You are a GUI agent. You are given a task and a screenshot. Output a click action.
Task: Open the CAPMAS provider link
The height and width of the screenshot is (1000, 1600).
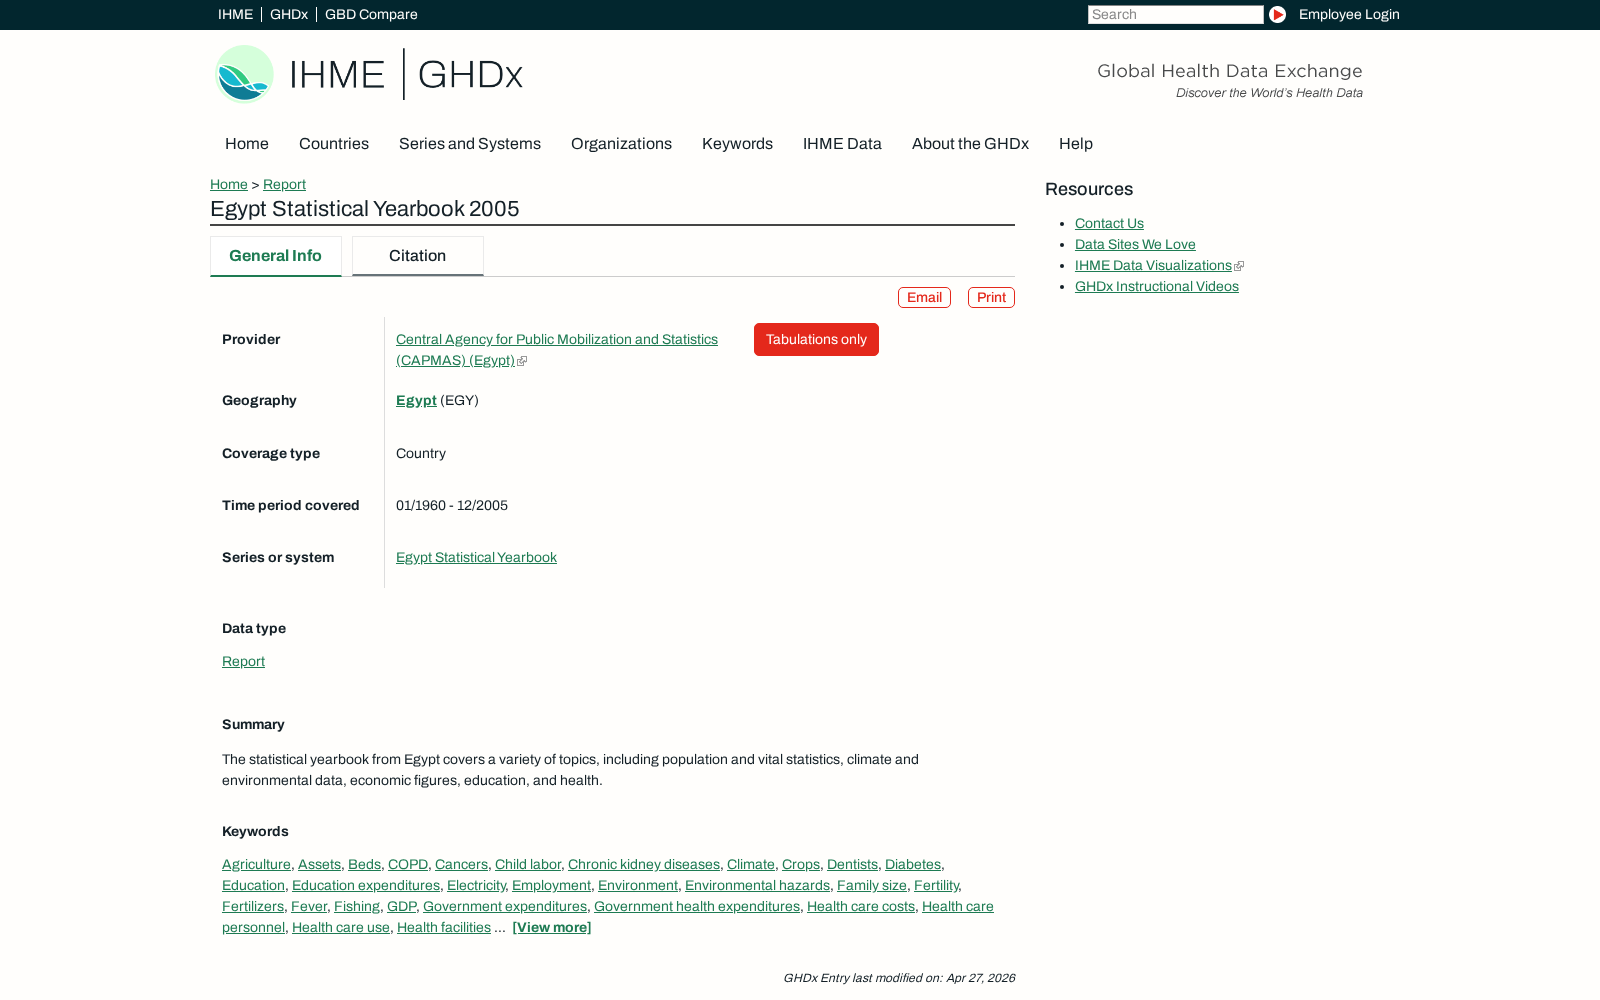point(557,350)
